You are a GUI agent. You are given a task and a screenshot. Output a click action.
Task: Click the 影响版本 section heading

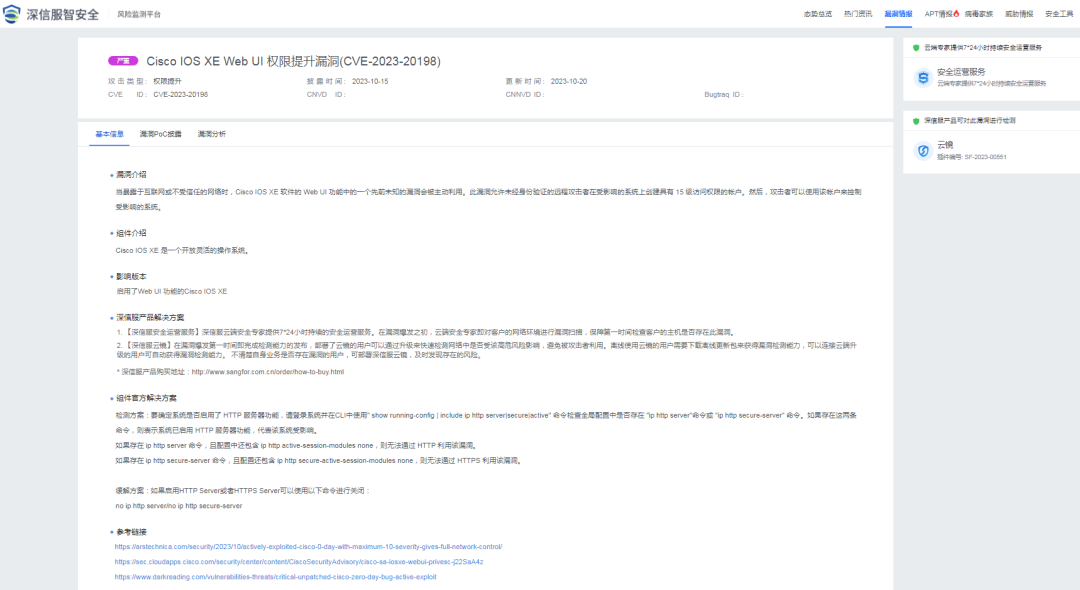point(131,277)
